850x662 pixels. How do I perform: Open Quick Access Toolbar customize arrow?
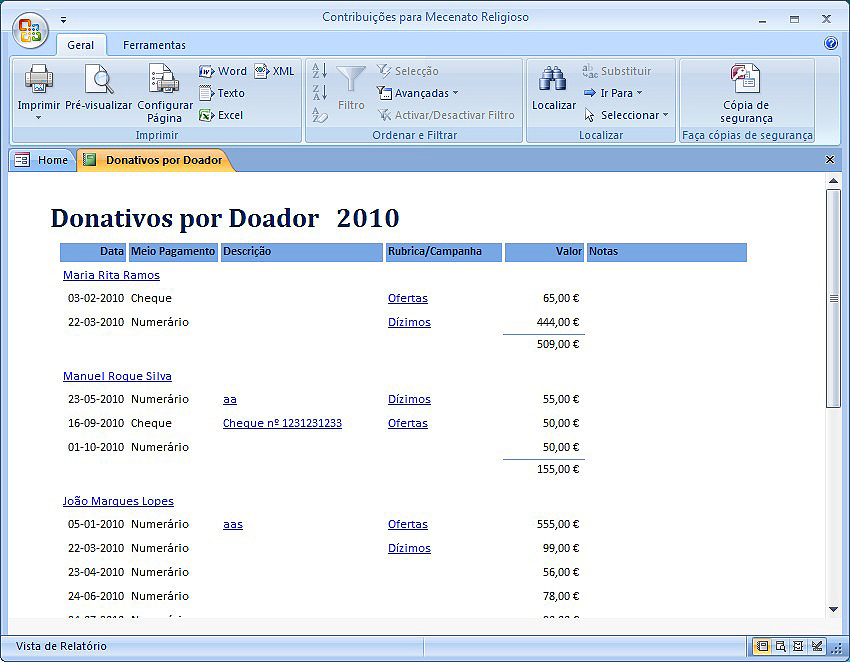point(63,20)
